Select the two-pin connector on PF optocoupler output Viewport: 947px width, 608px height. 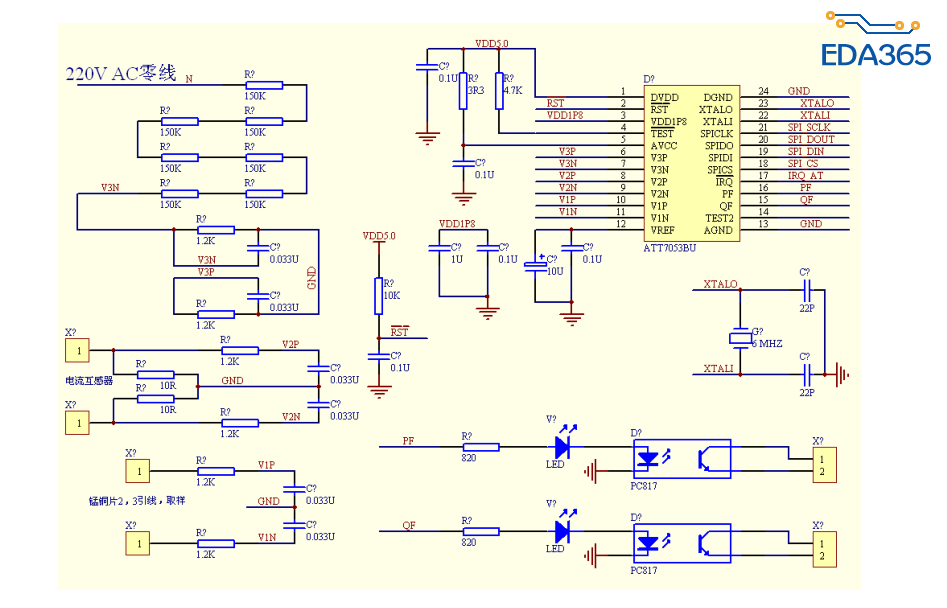824,465
